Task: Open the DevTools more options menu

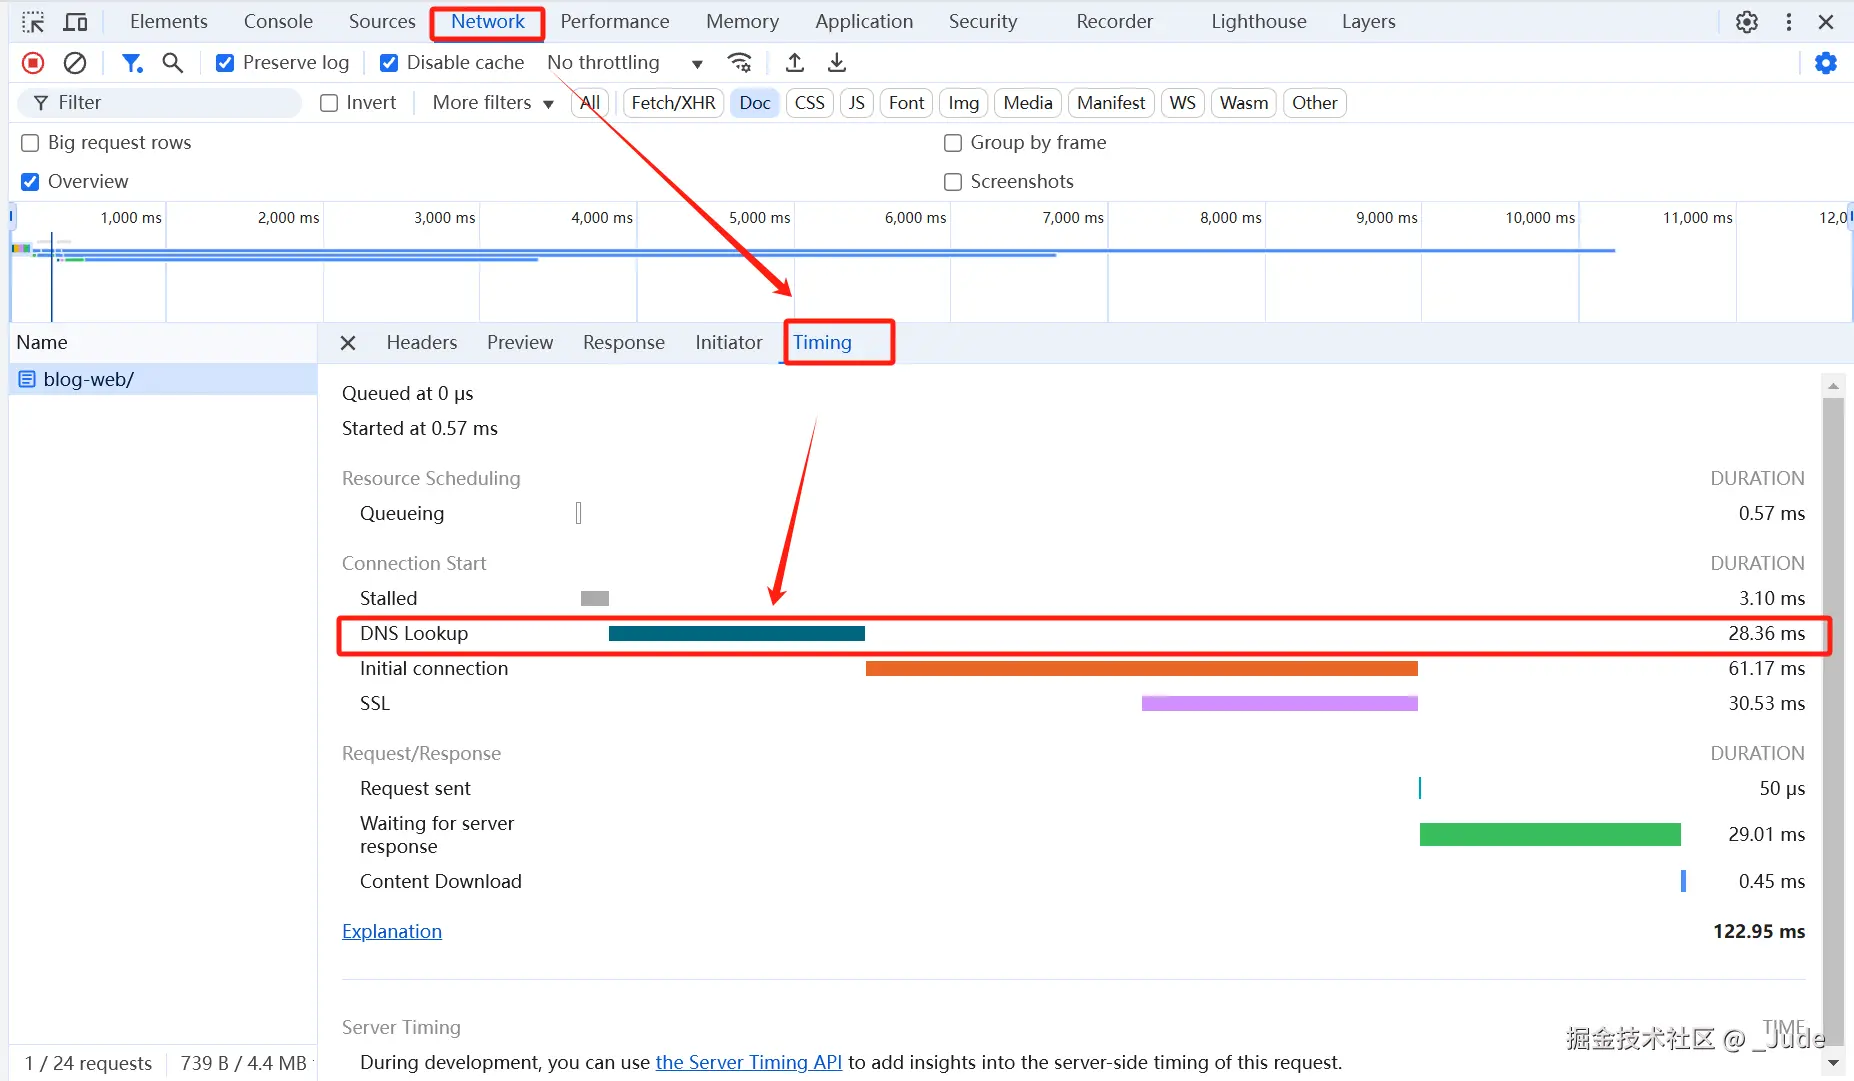Action: [x=1789, y=22]
